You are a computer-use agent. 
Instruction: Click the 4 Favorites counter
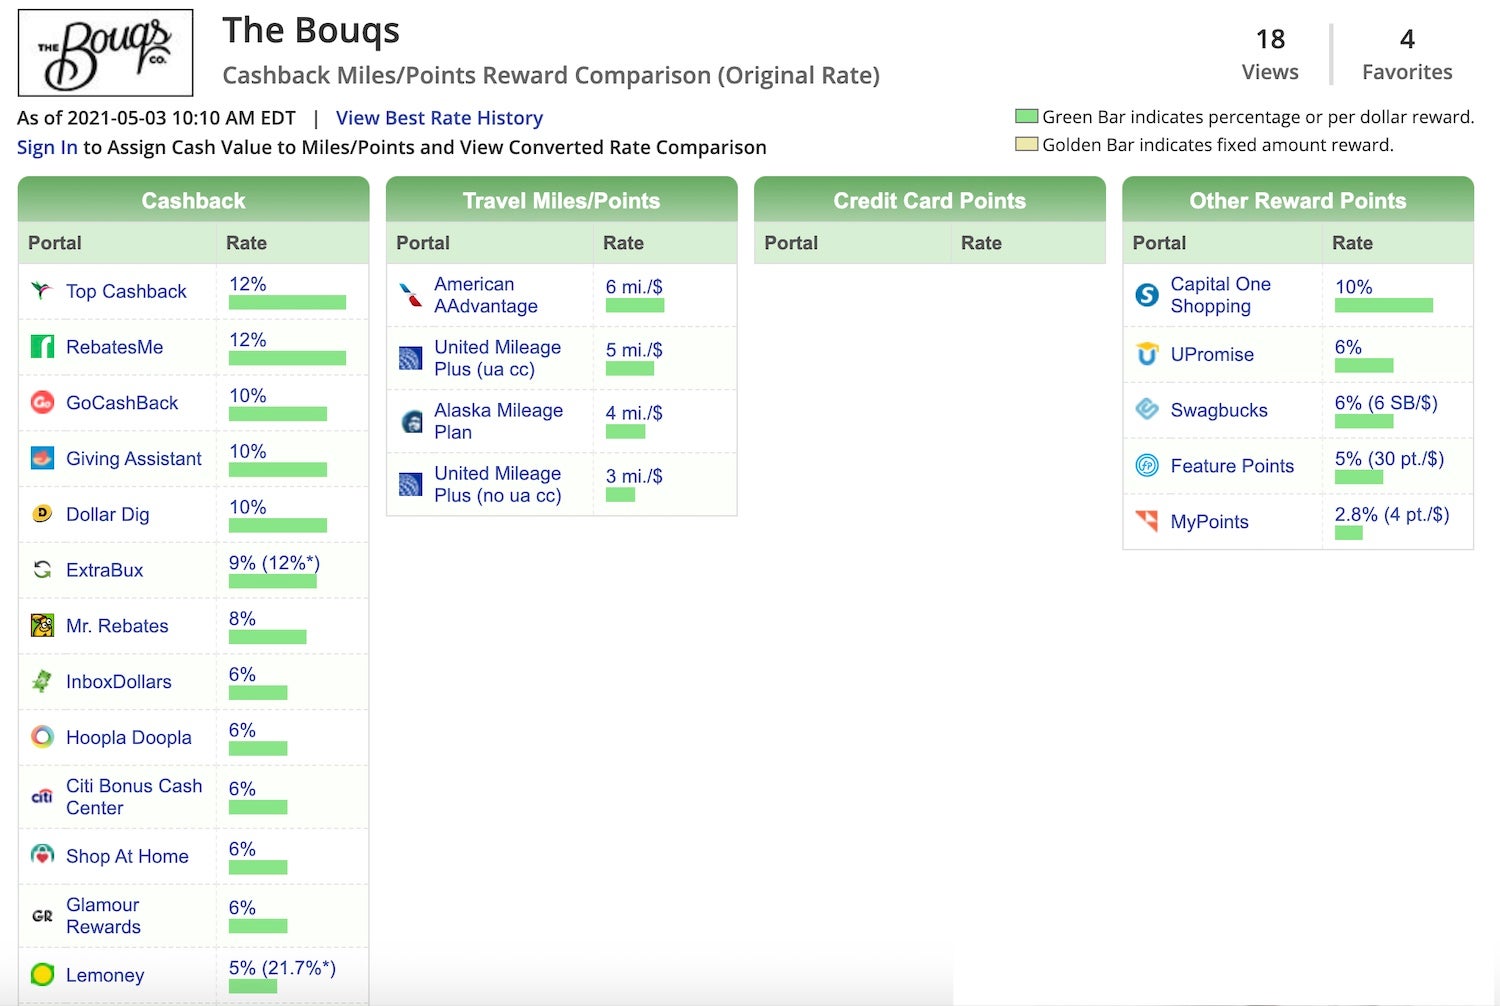1407,54
